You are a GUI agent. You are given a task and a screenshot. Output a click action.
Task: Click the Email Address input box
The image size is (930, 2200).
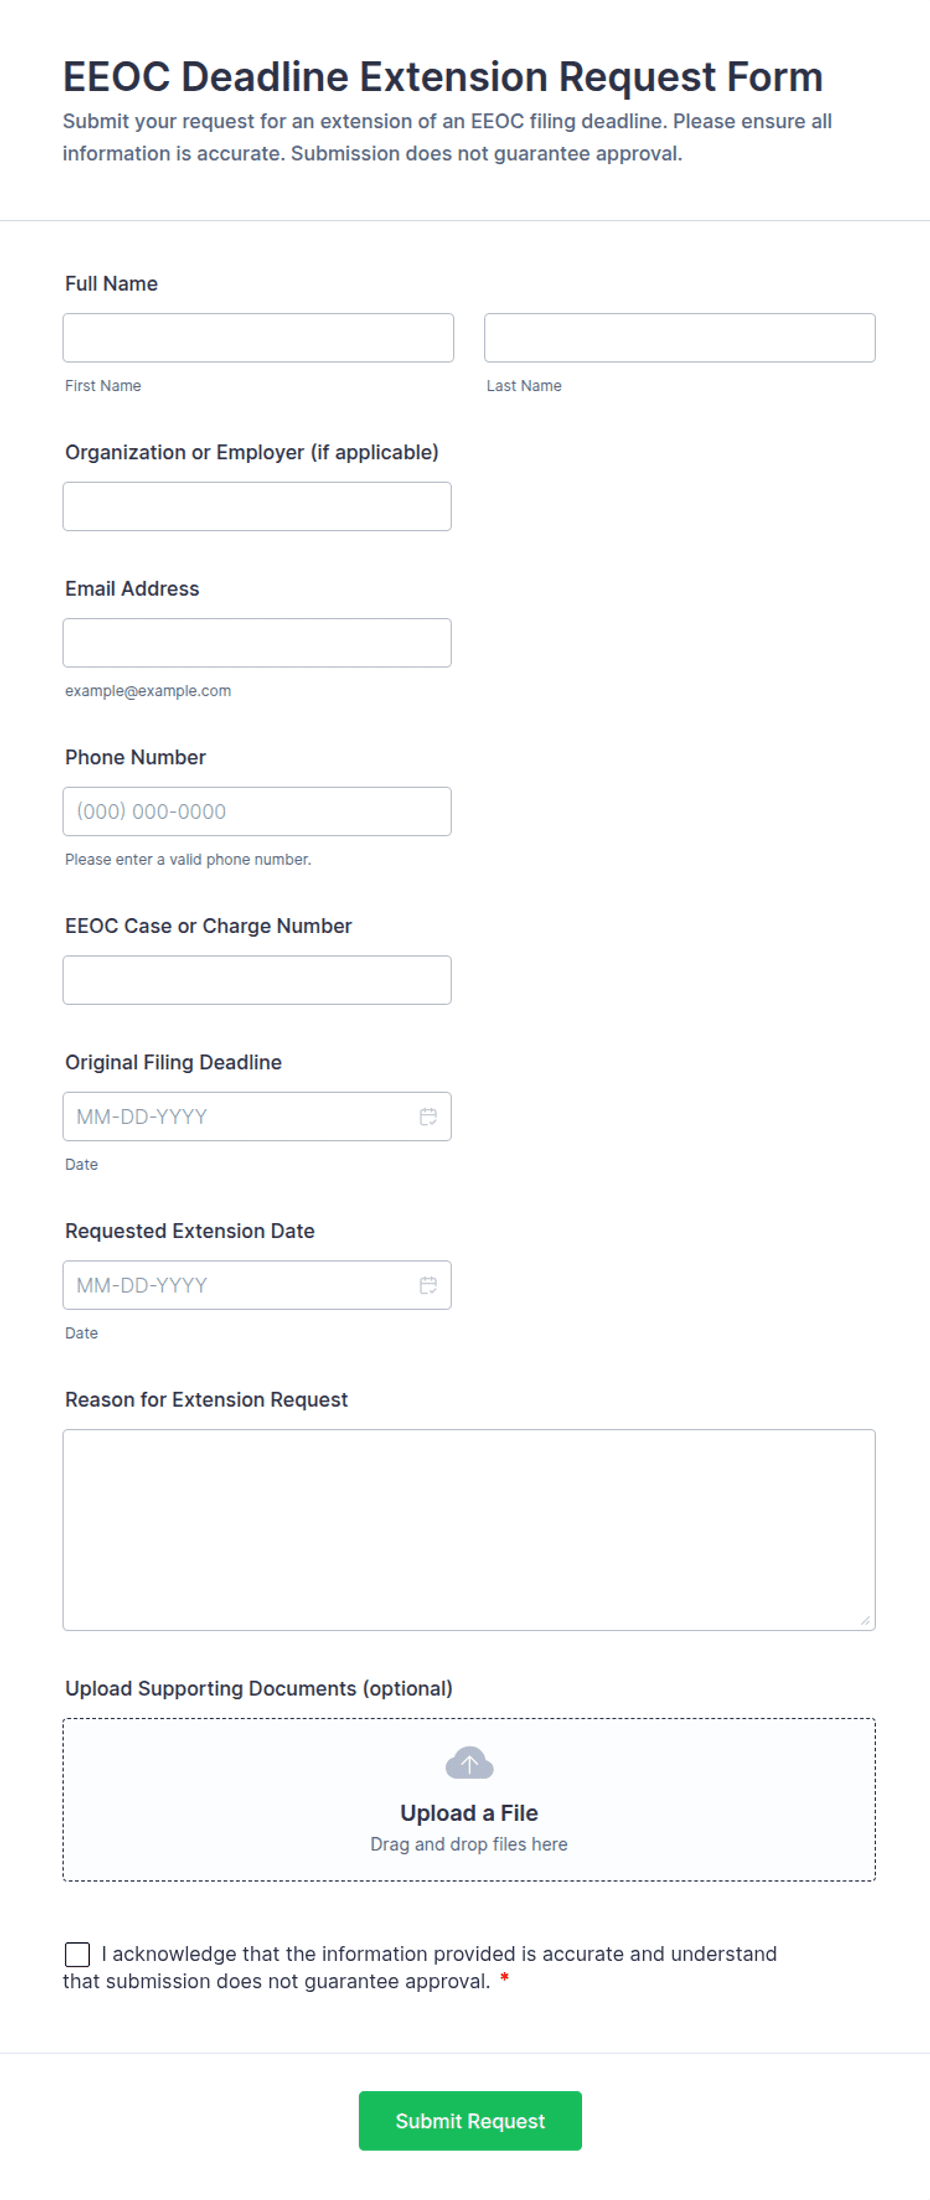point(257,643)
